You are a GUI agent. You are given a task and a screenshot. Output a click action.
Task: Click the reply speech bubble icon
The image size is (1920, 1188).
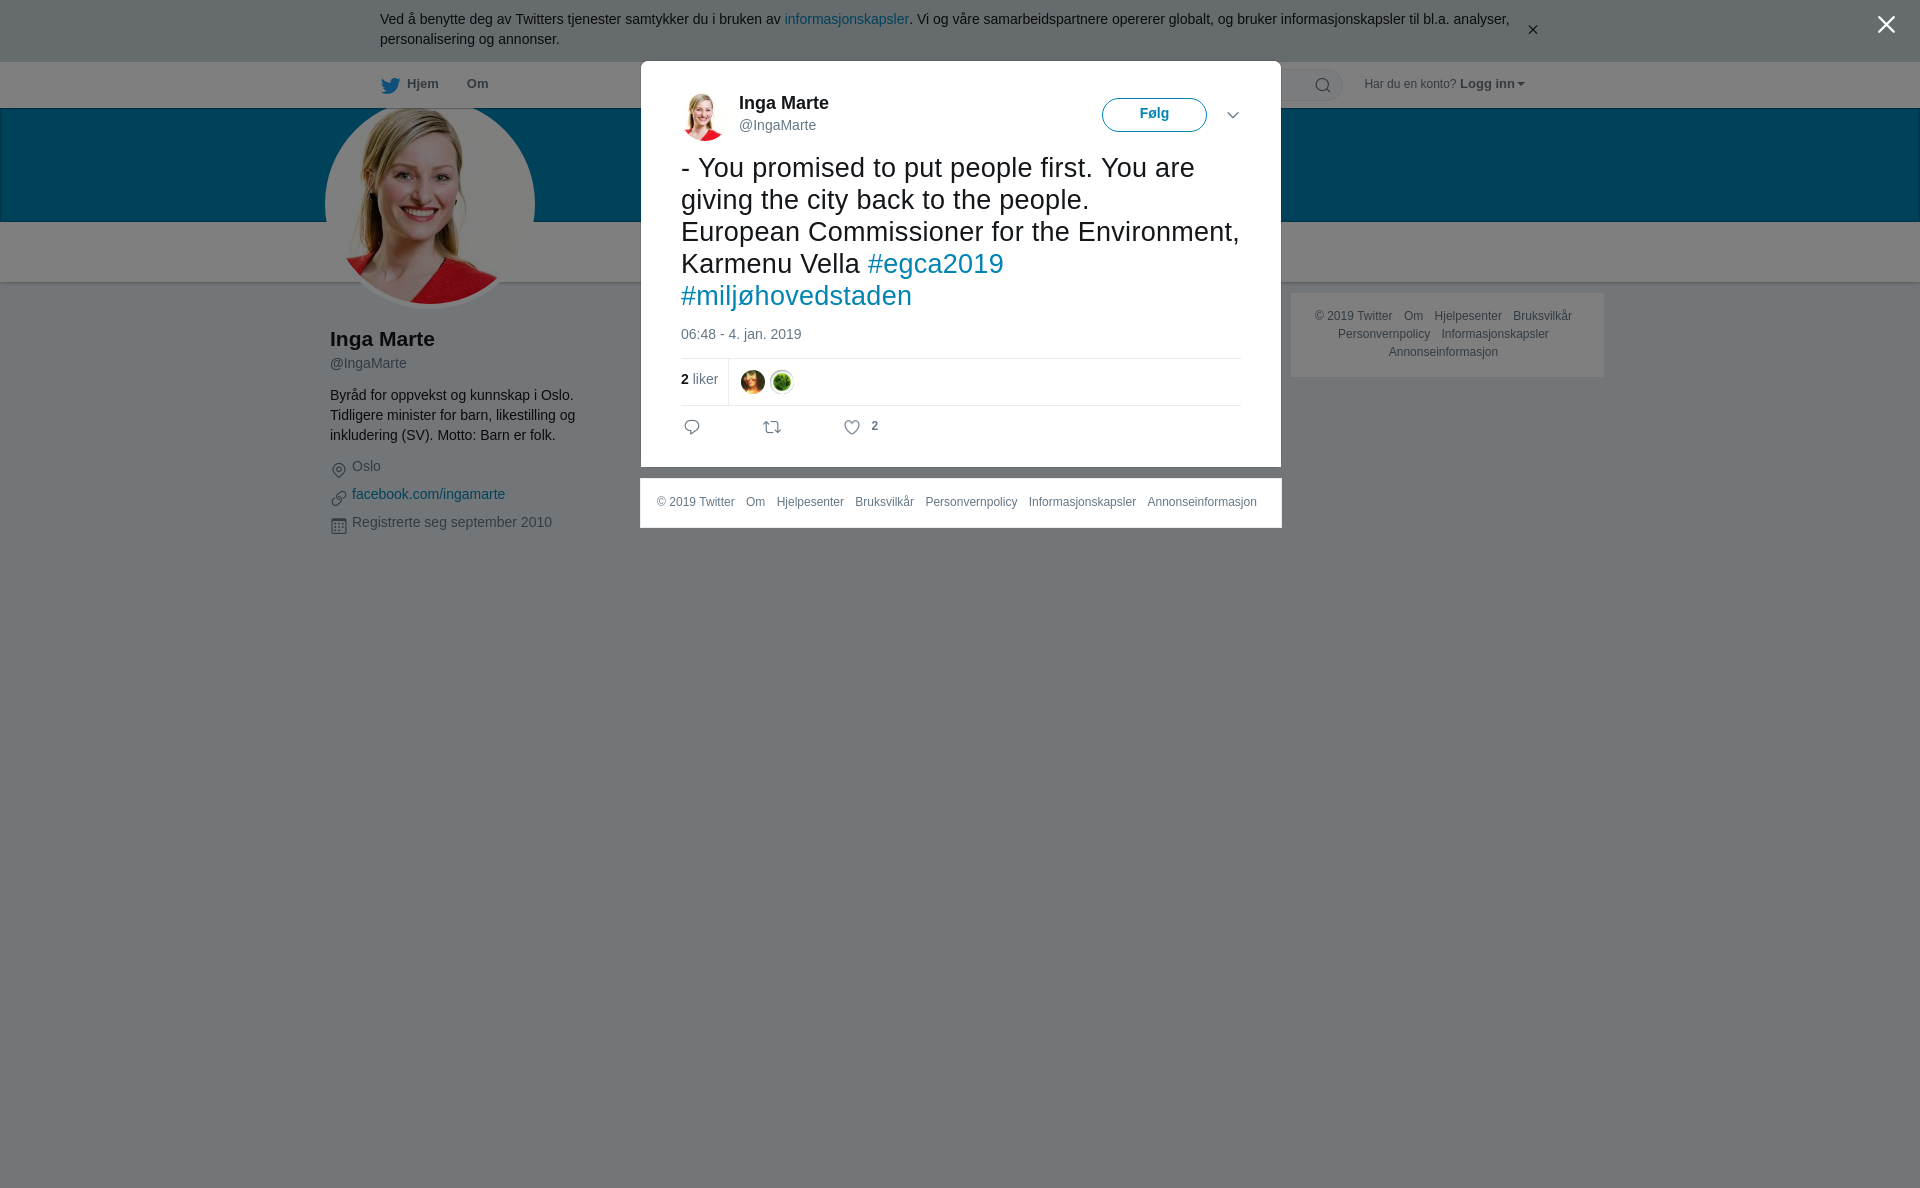692,427
